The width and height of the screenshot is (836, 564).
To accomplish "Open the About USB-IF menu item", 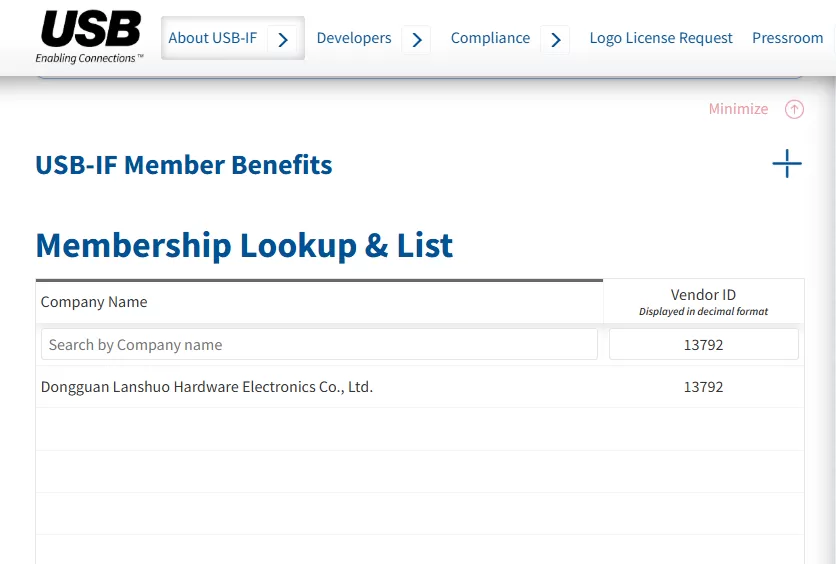I will coord(212,38).
